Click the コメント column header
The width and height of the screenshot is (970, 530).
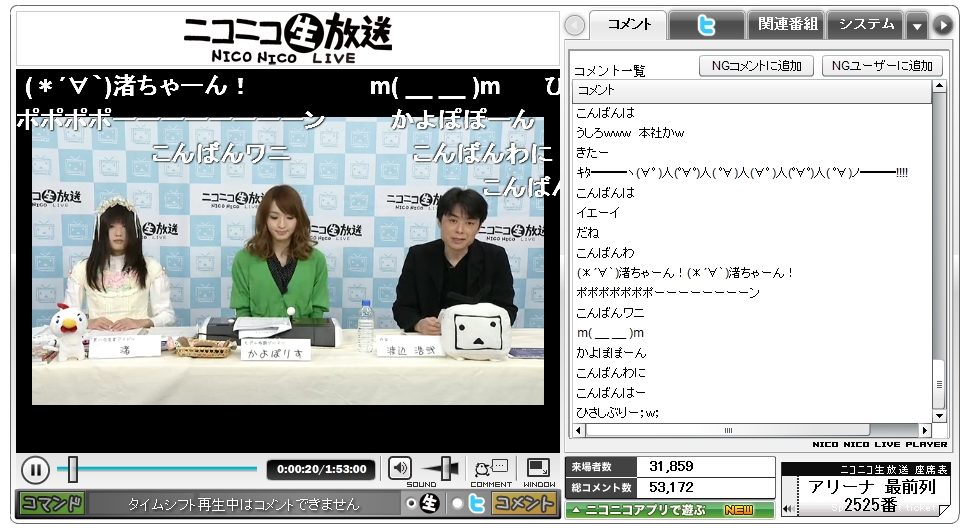[752, 90]
